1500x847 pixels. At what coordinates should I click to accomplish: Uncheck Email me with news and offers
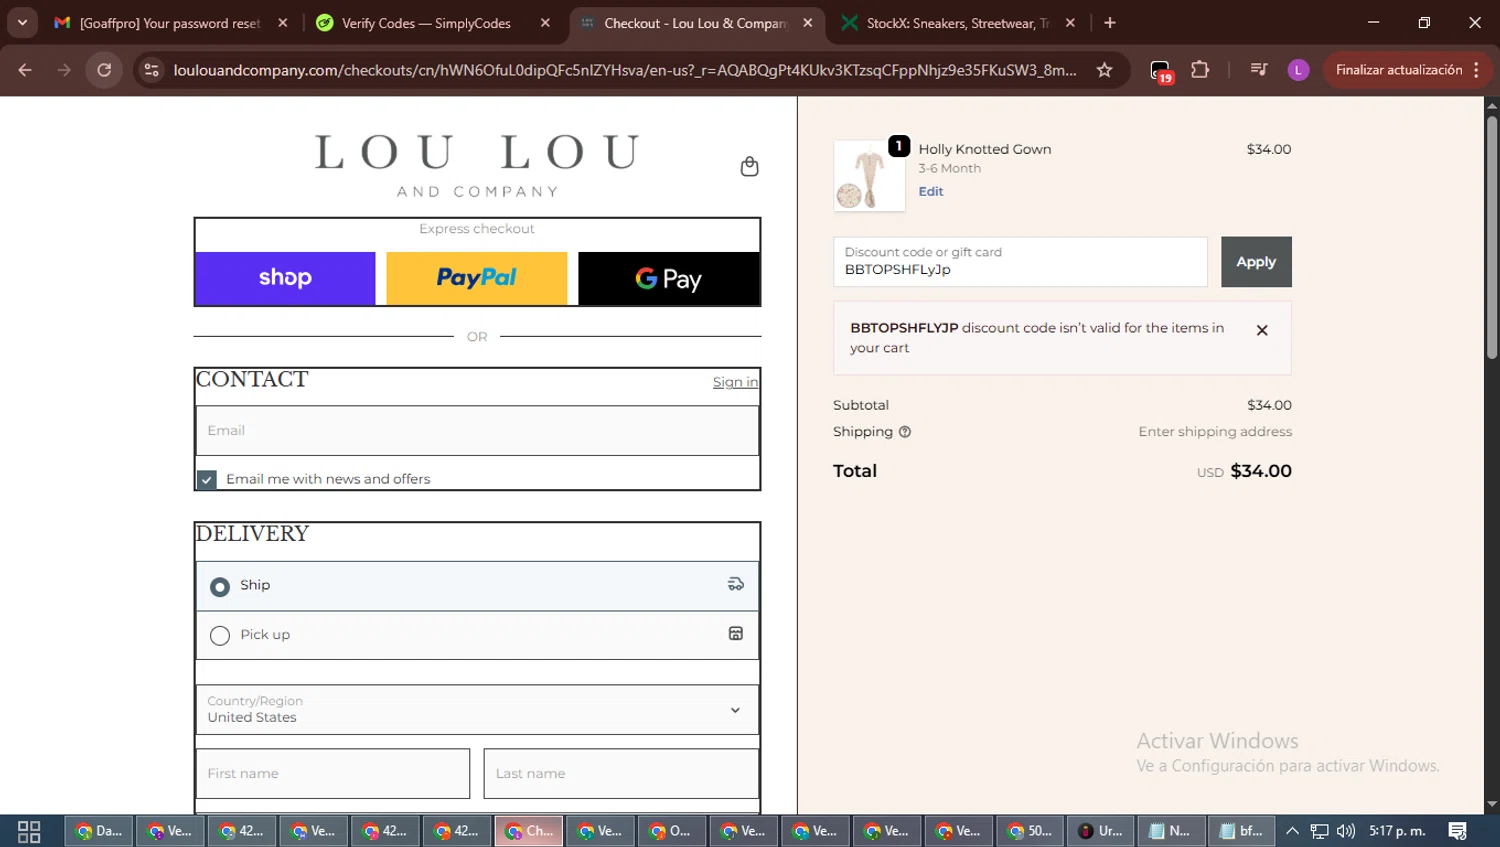click(x=207, y=479)
